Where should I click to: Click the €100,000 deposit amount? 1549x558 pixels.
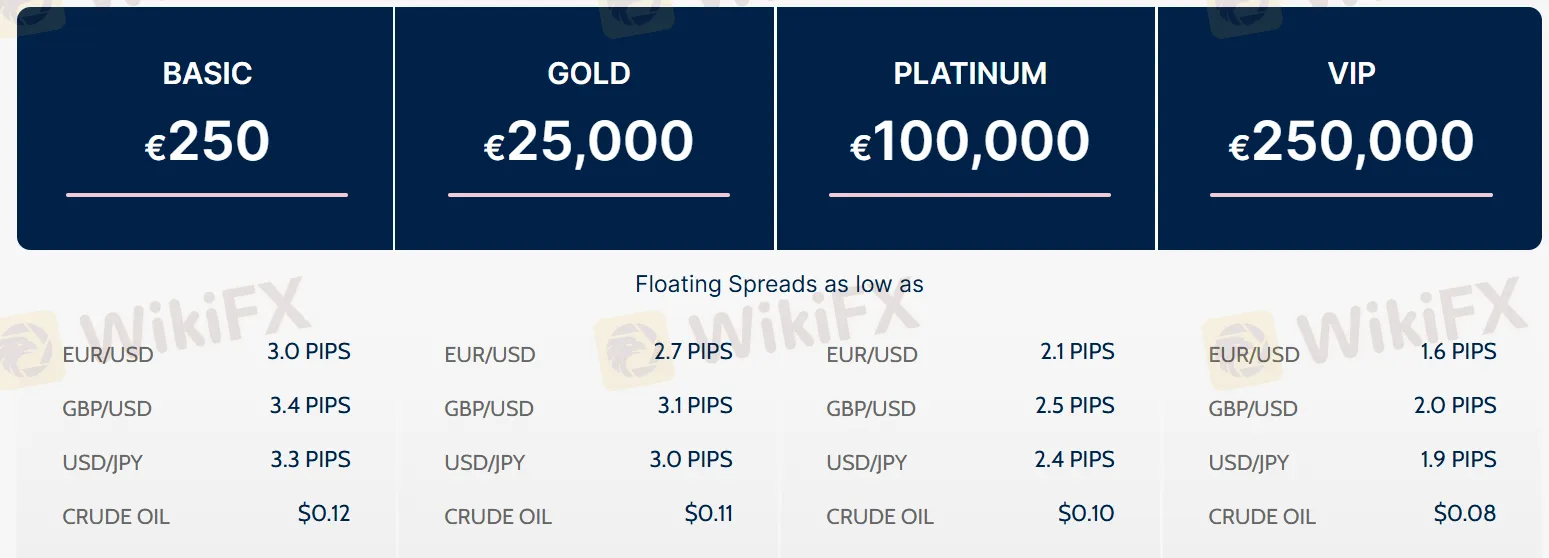[x=970, y=141]
